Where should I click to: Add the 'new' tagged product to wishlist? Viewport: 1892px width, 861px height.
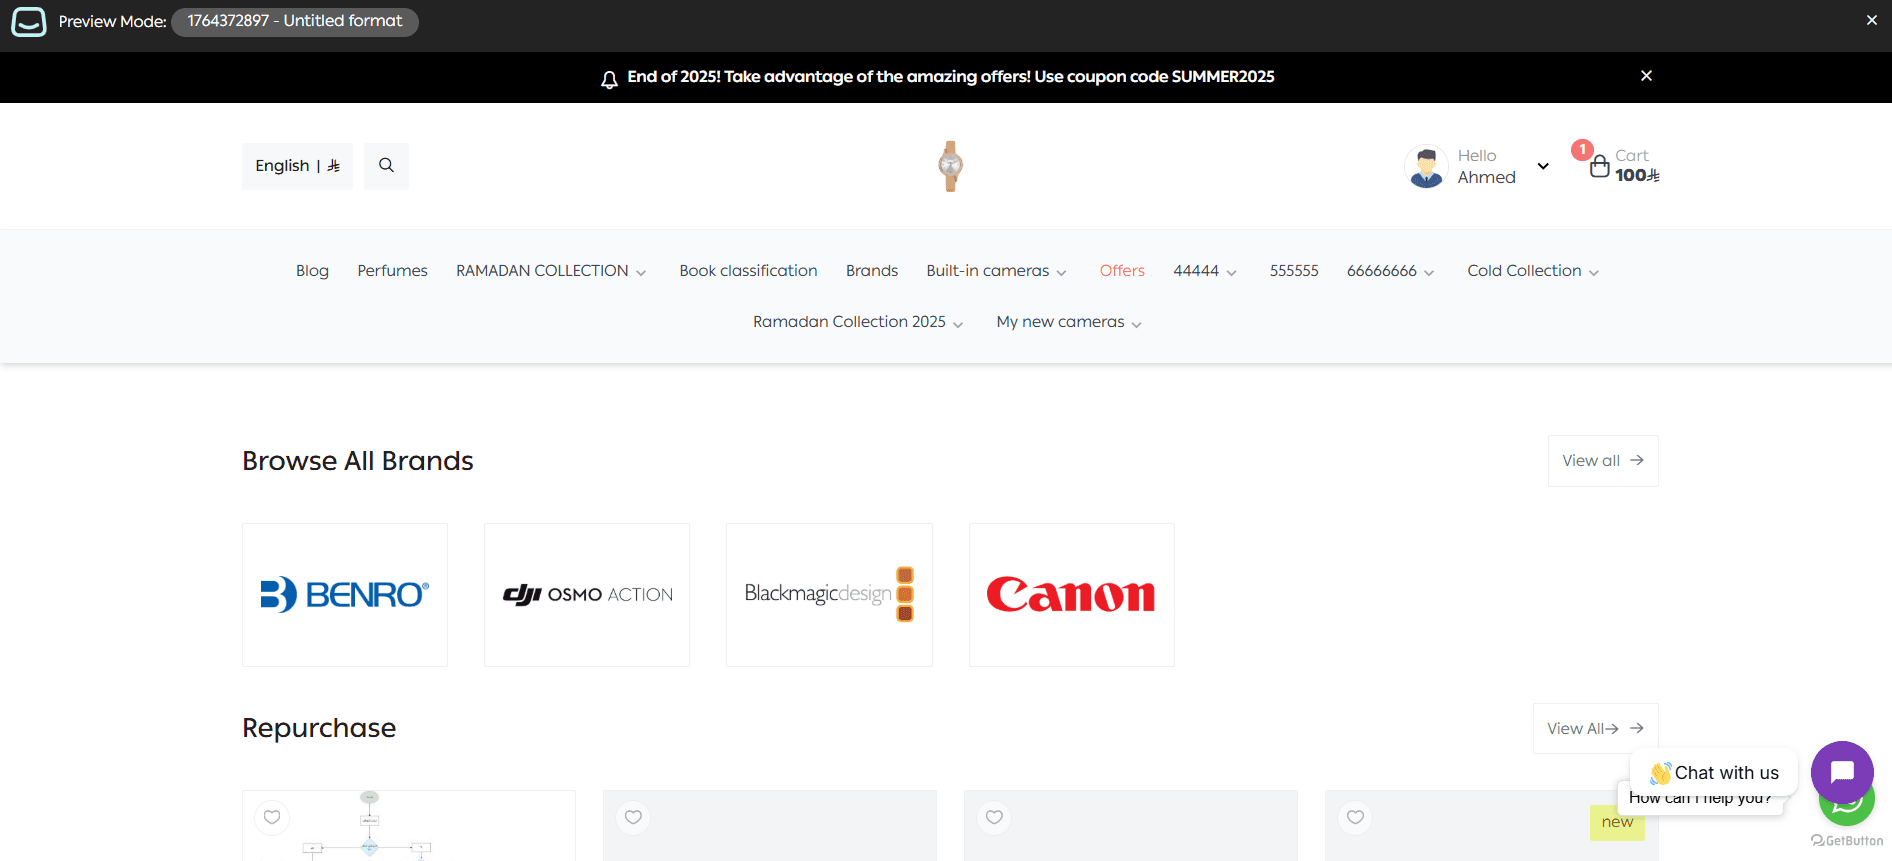tap(1355, 817)
